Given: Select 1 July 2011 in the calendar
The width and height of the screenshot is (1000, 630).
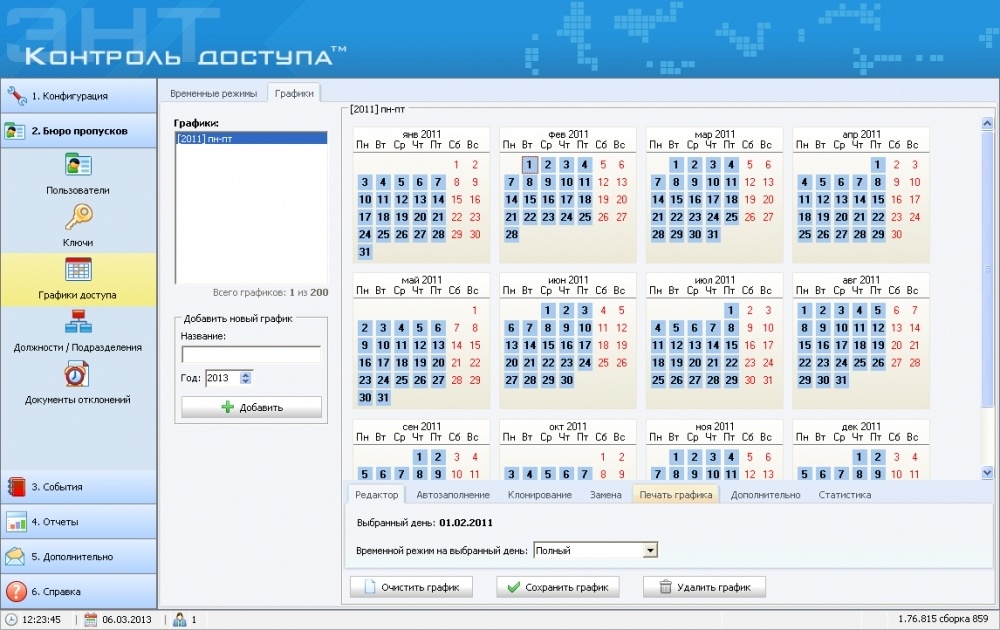Looking at the screenshot, I should 732,311.
